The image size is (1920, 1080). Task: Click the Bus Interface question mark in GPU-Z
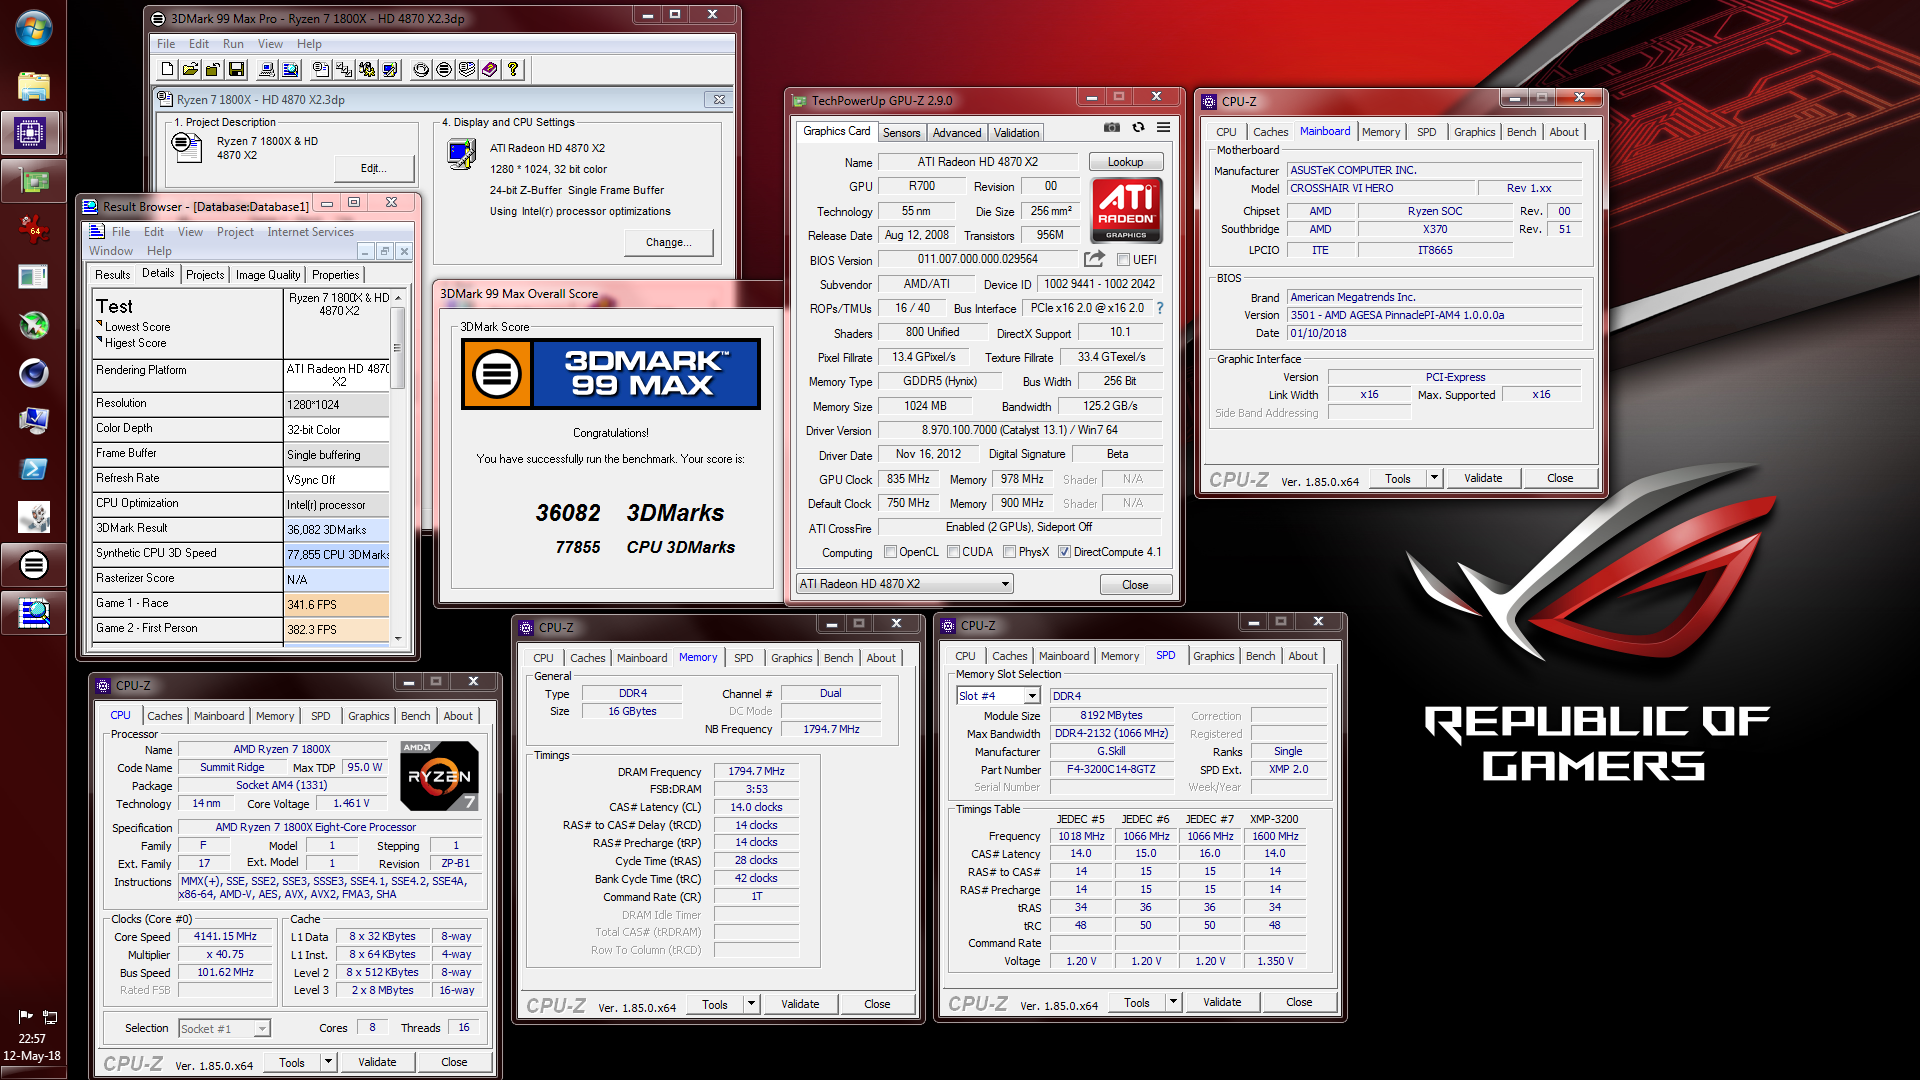(x=1160, y=308)
